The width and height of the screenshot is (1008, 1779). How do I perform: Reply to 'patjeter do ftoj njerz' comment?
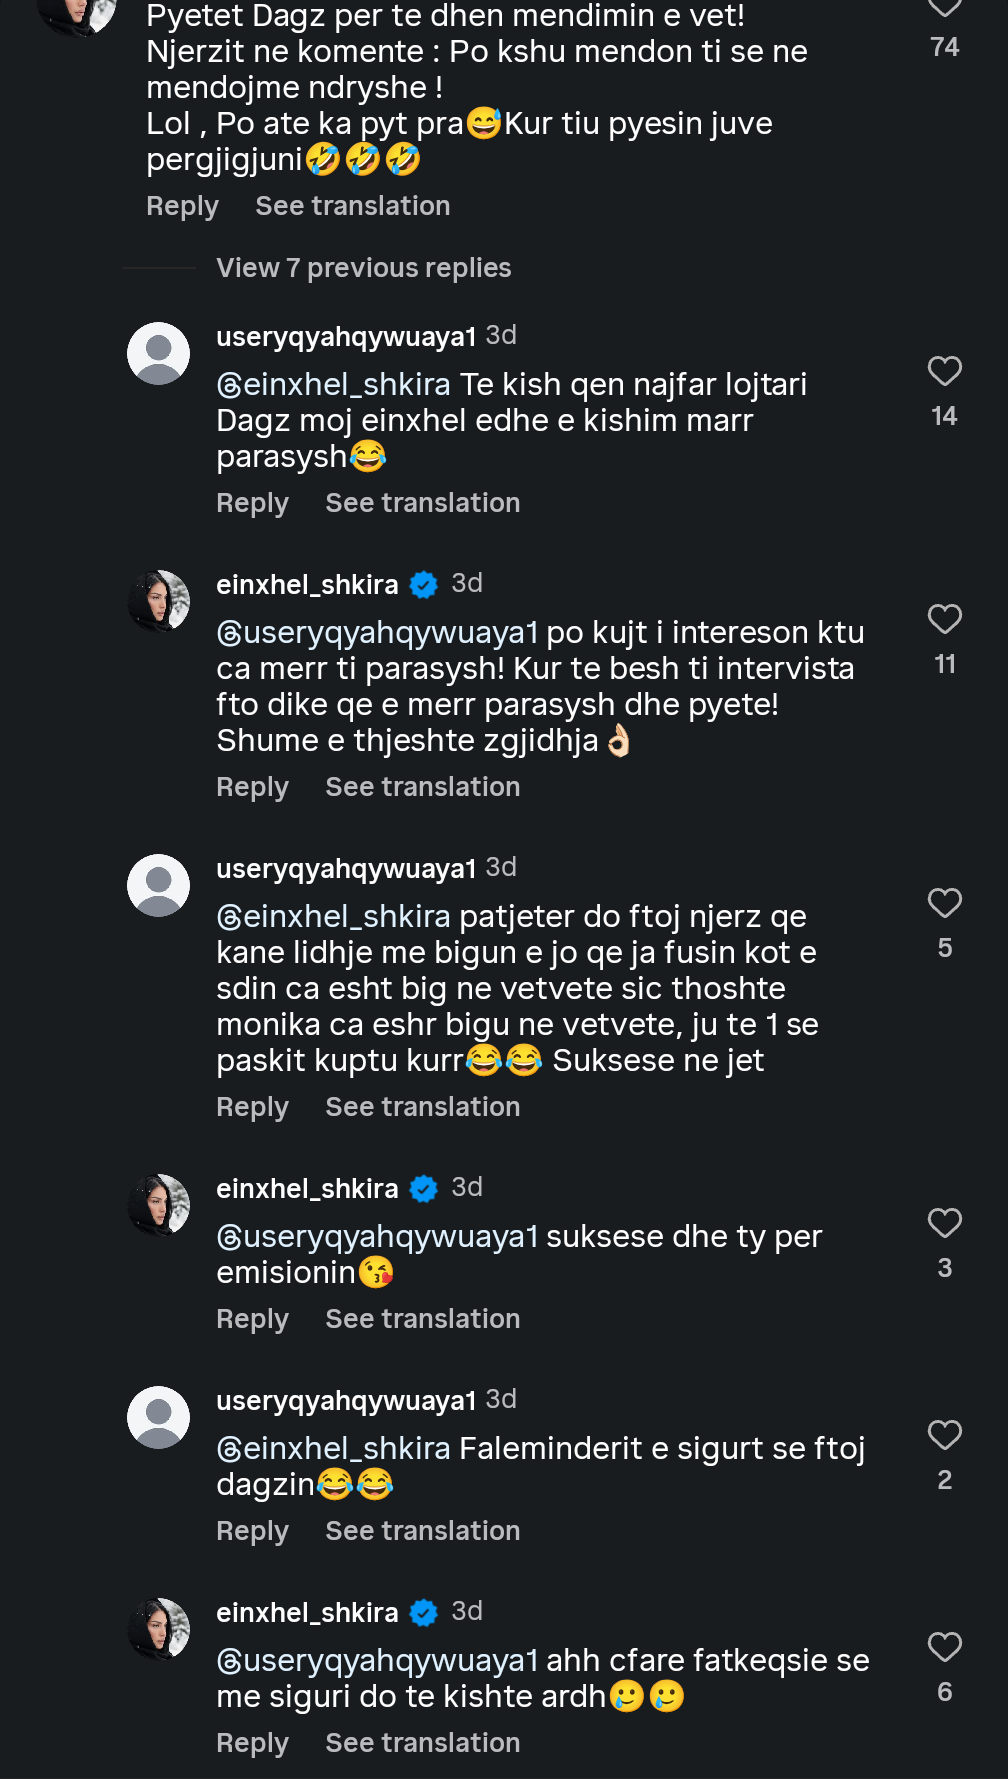tap(252, 1107)
